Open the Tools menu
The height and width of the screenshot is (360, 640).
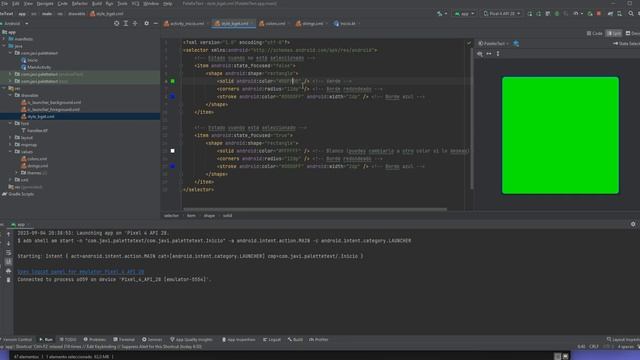click(x=122, y=3)
